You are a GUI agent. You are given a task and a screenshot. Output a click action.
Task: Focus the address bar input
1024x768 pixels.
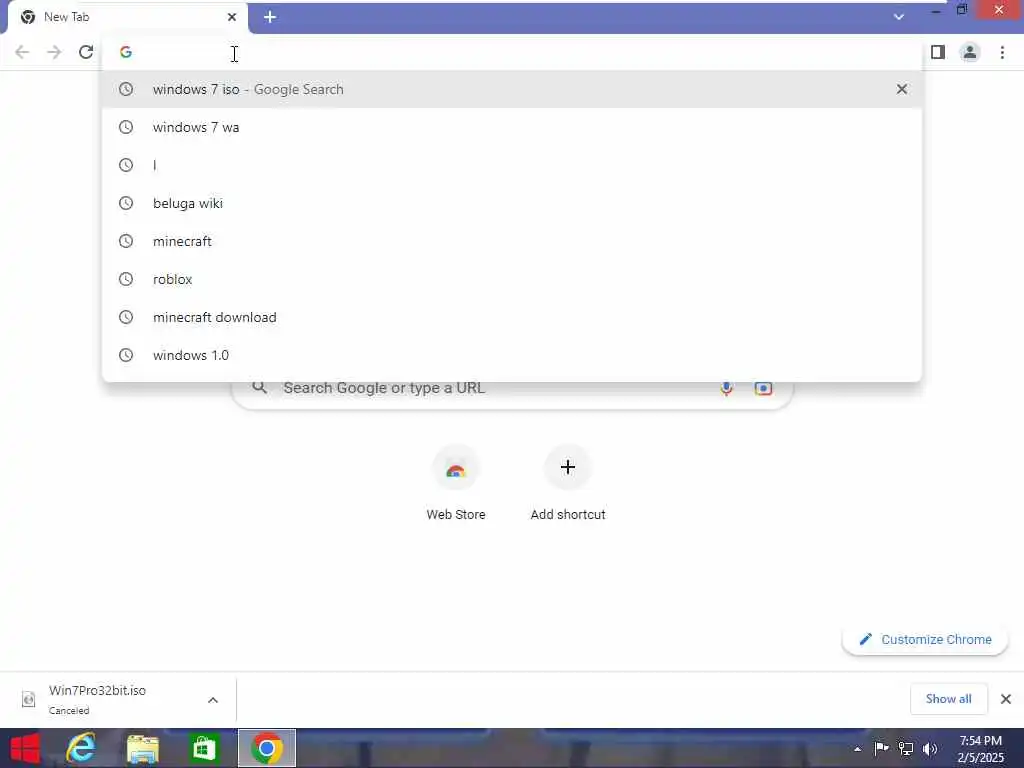pos(512,52)
